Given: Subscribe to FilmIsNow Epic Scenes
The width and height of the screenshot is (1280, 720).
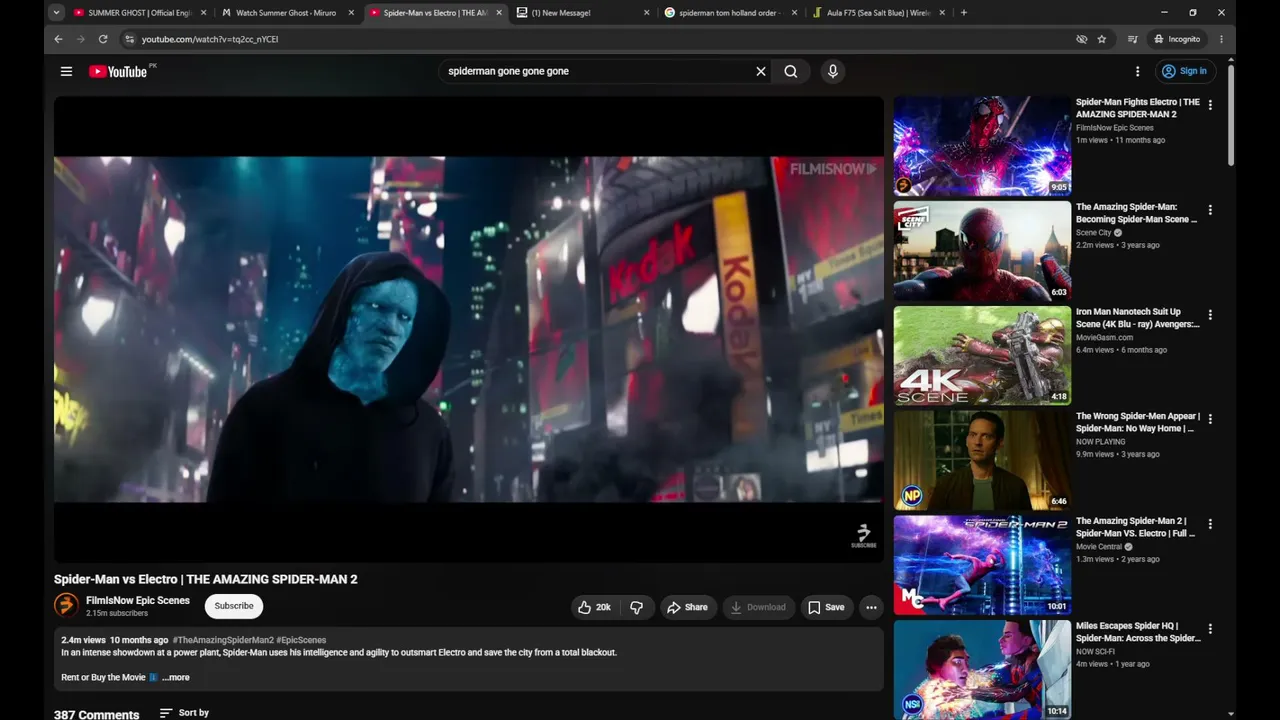Looking at the screenshot, I should (x=234, y=605).
